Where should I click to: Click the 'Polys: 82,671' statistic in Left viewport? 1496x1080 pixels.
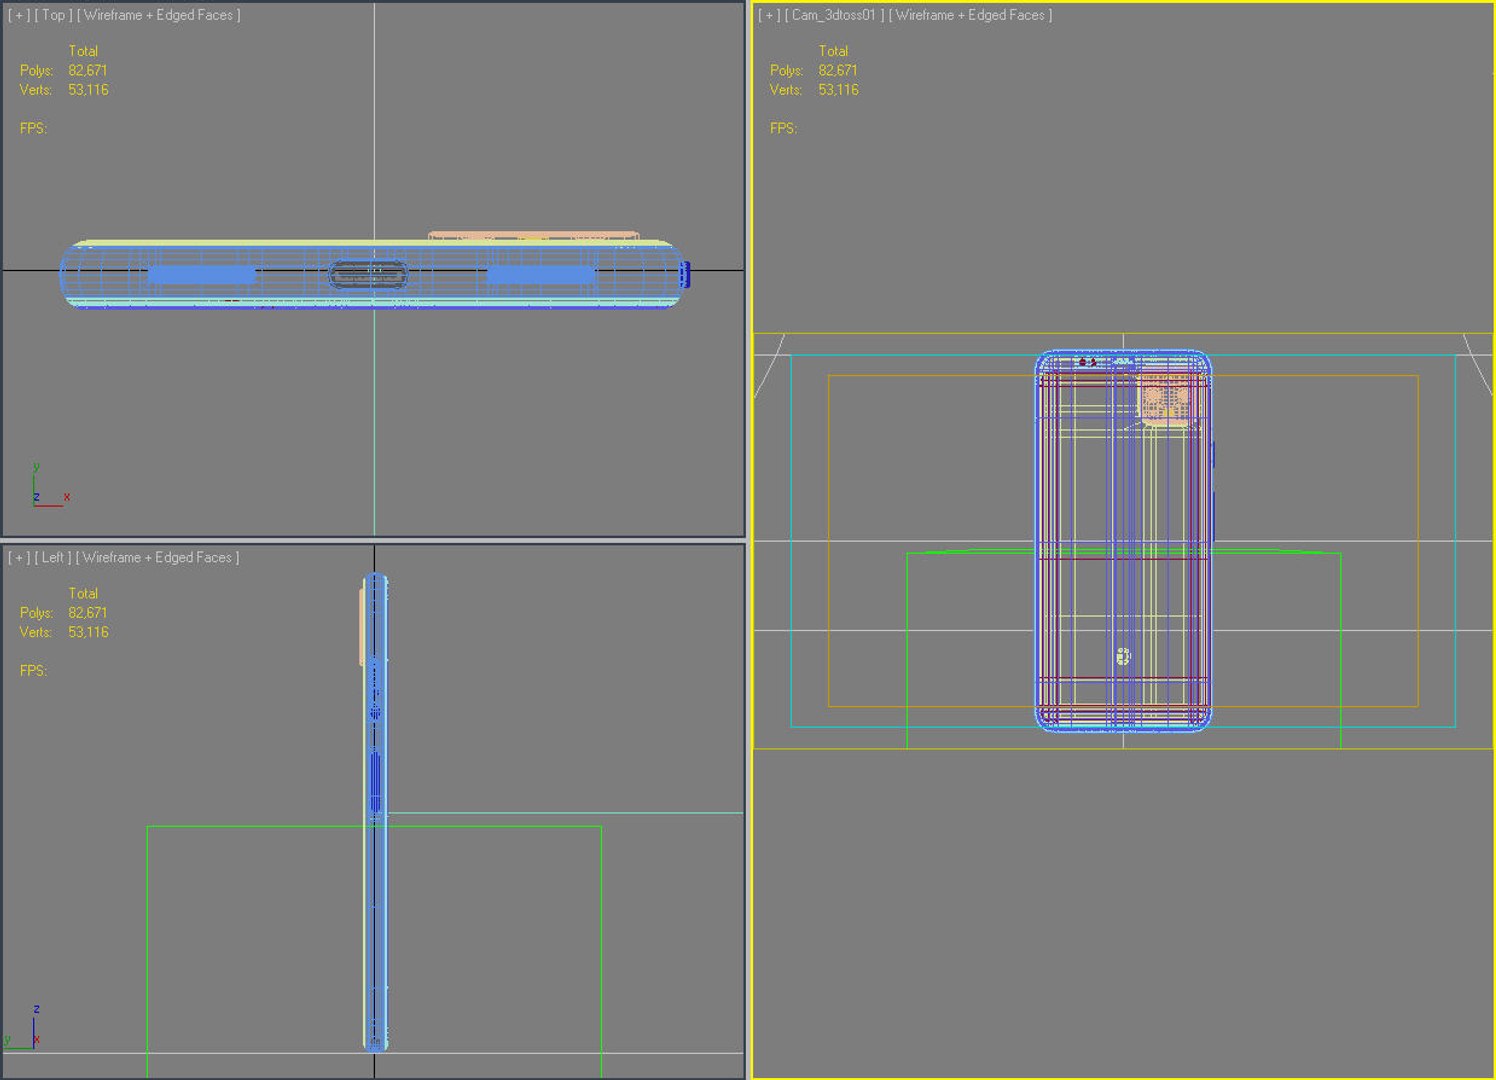pos(64,612)
